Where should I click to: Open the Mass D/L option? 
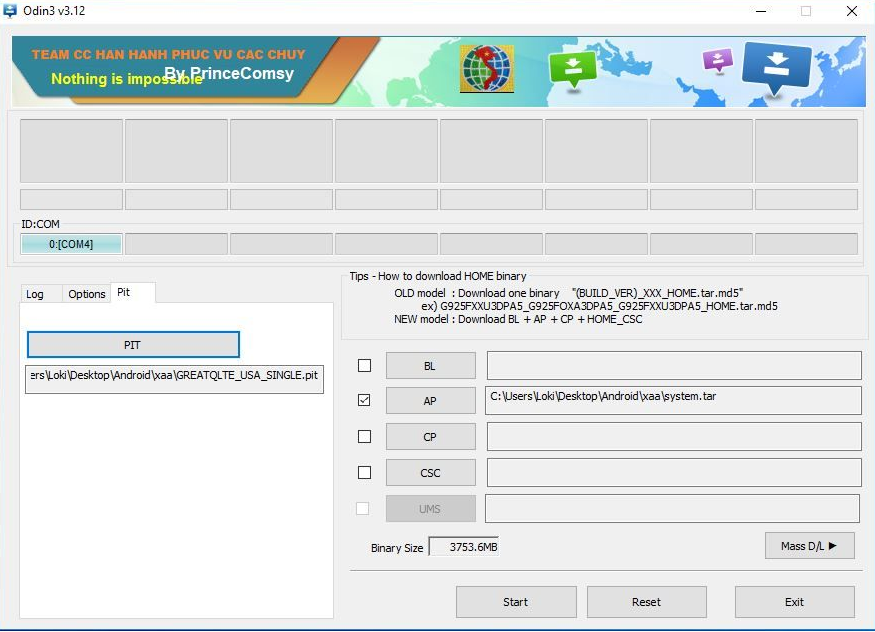(810, 546)
